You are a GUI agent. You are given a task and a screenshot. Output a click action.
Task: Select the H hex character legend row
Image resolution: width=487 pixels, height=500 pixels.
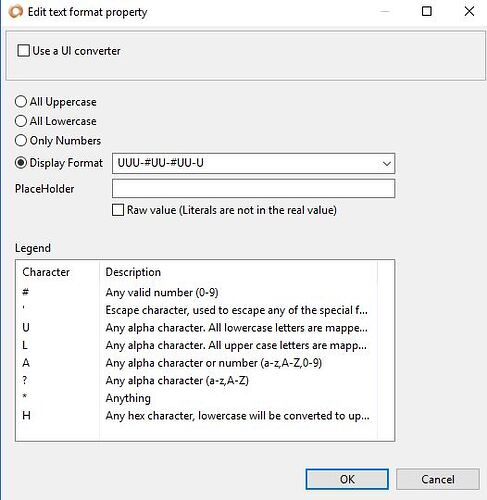[196, 416]
